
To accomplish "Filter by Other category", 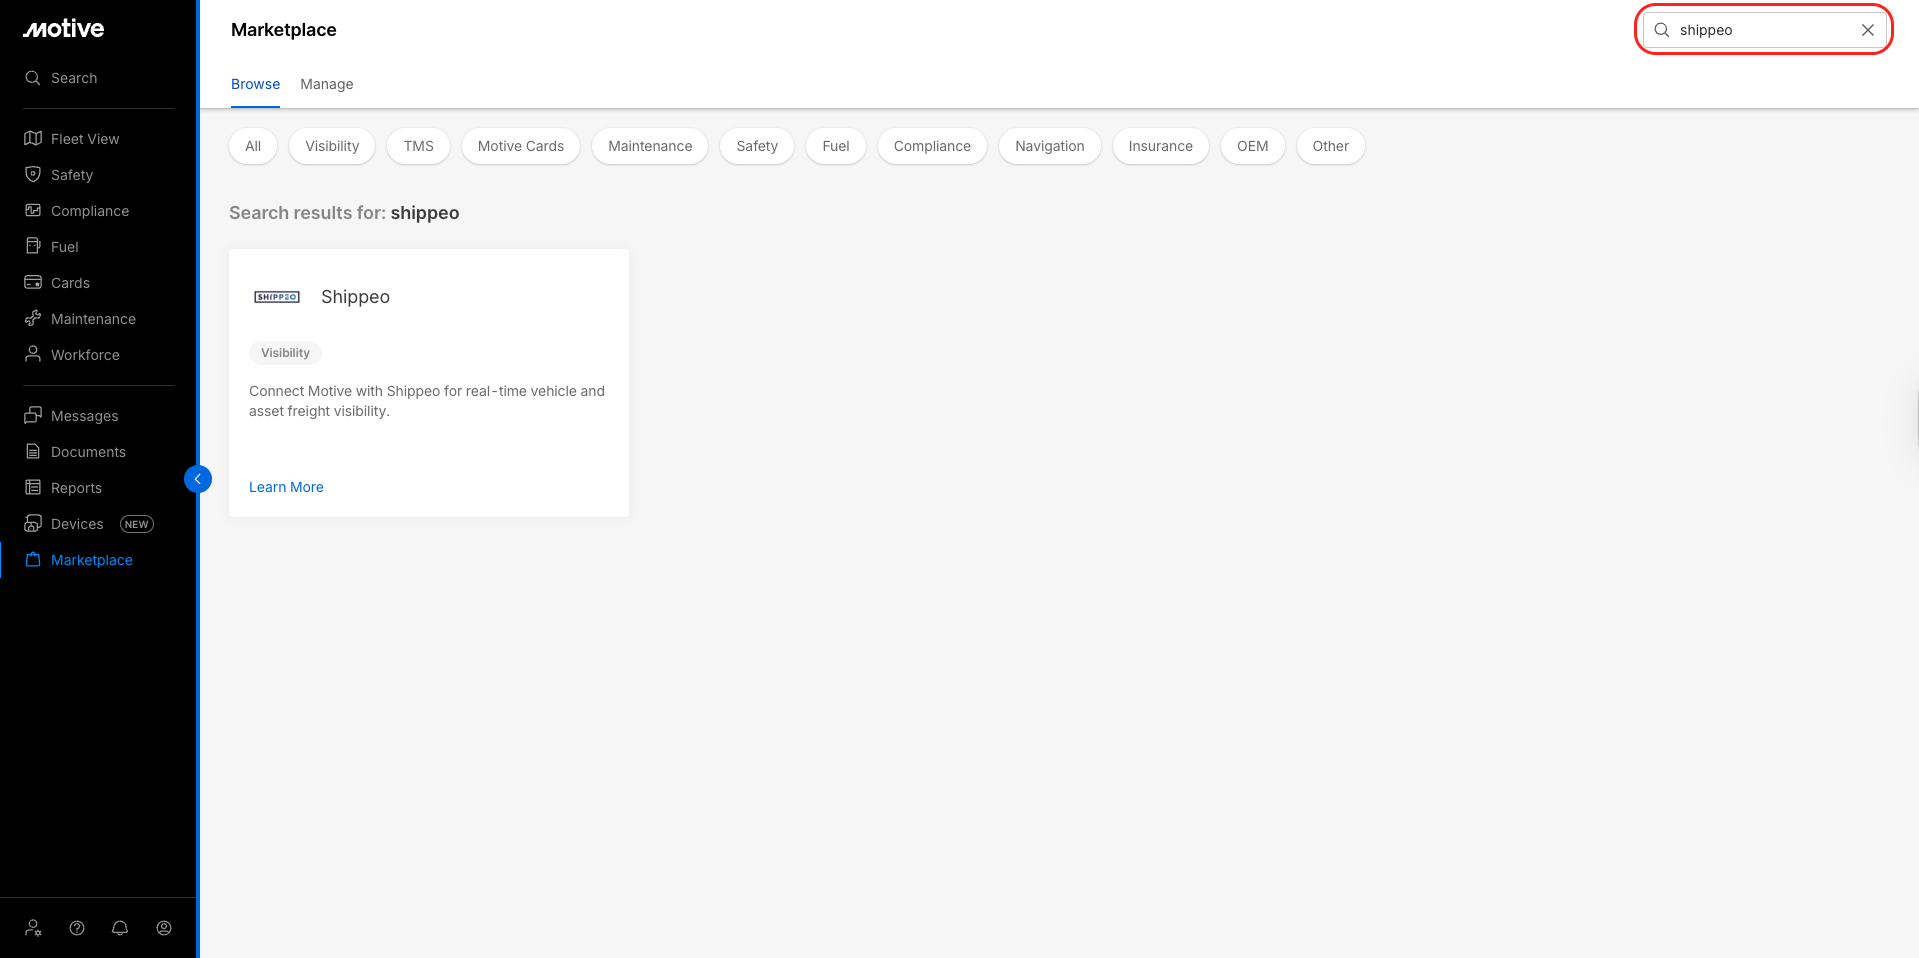I will [x=1331, y=146].
